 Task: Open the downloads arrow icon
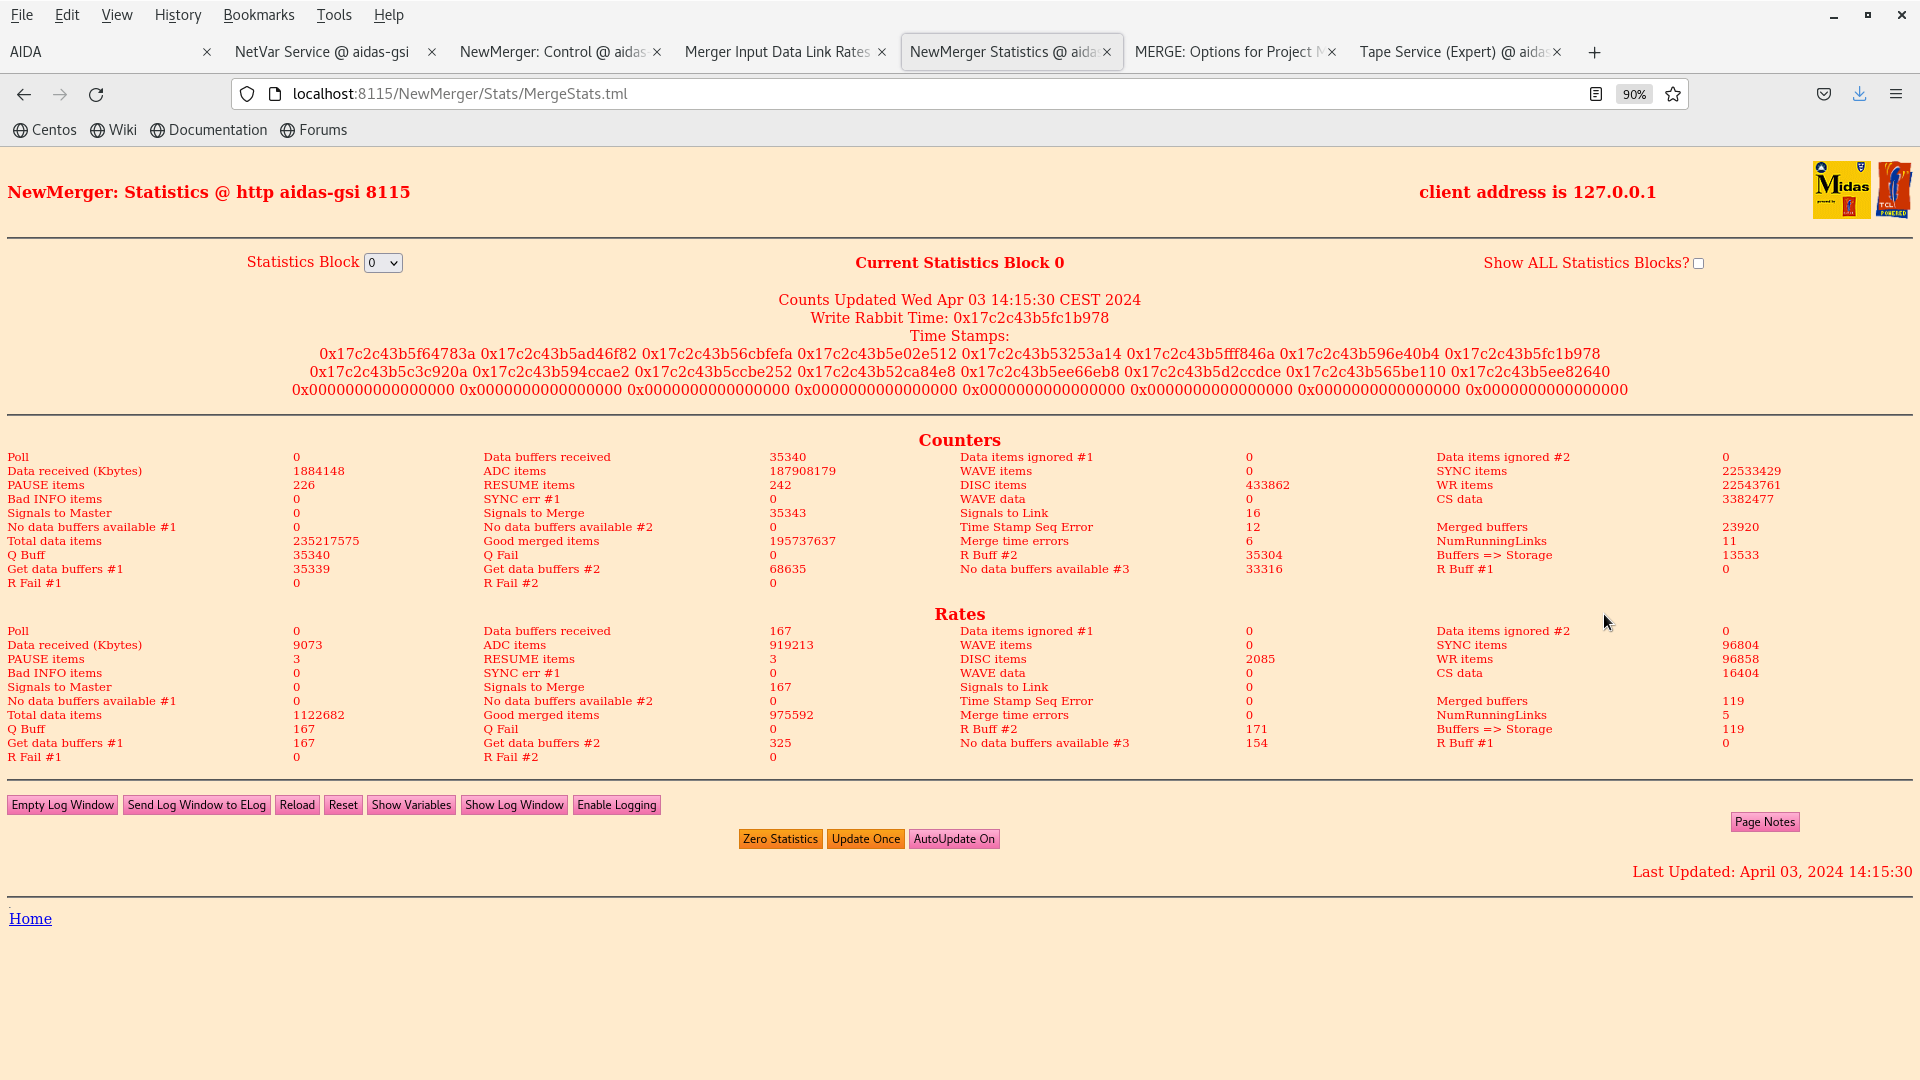(1859, 94)
